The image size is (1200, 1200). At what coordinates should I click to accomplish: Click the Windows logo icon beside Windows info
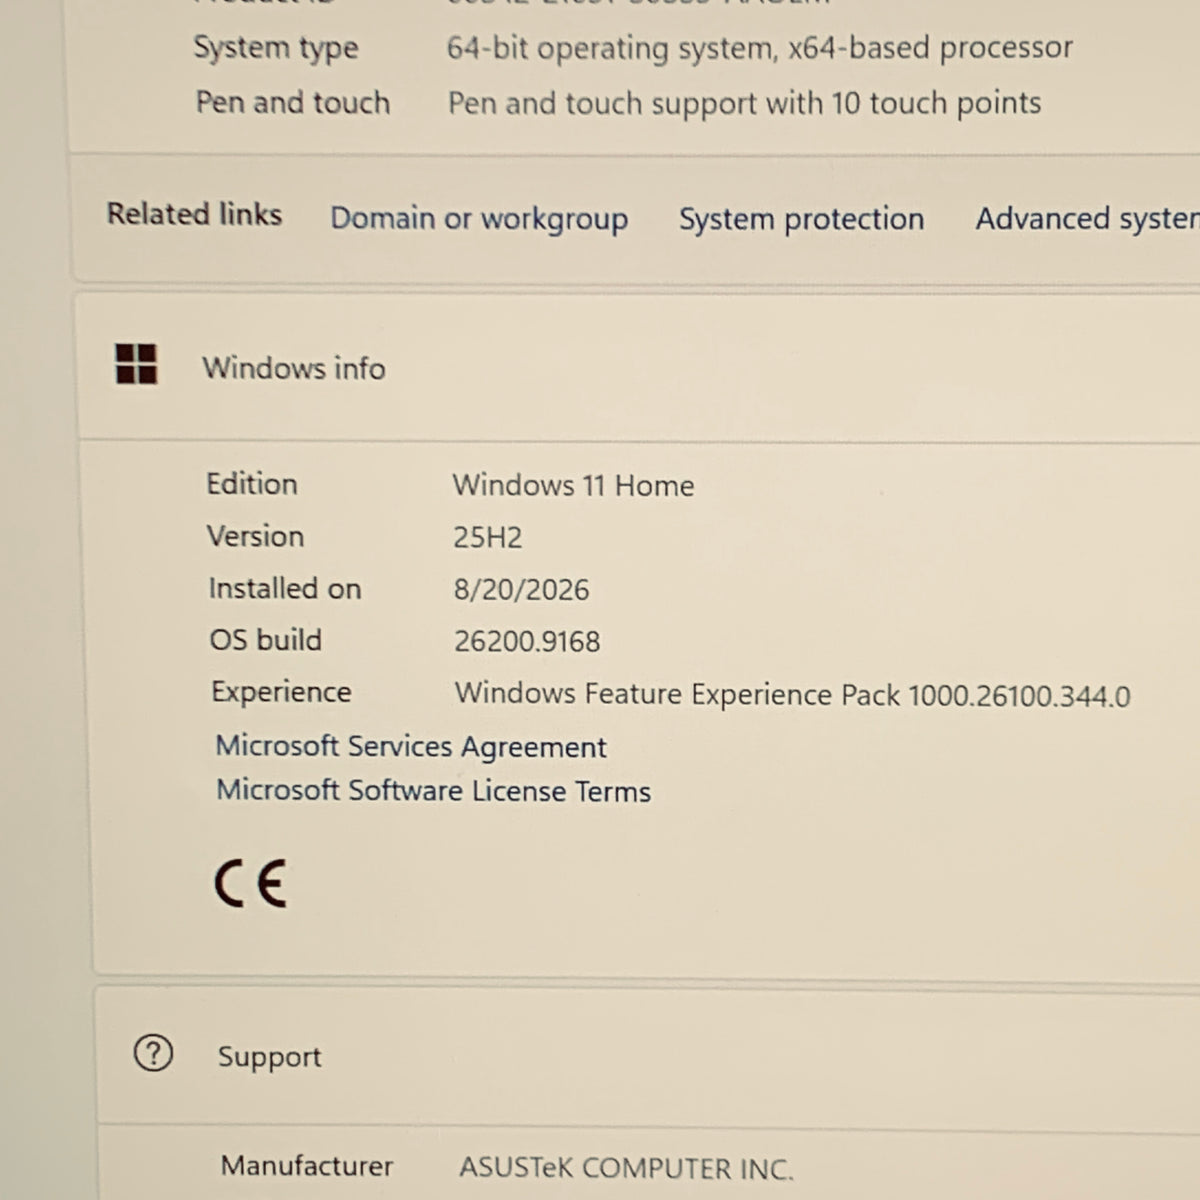[x=136, y=364]
